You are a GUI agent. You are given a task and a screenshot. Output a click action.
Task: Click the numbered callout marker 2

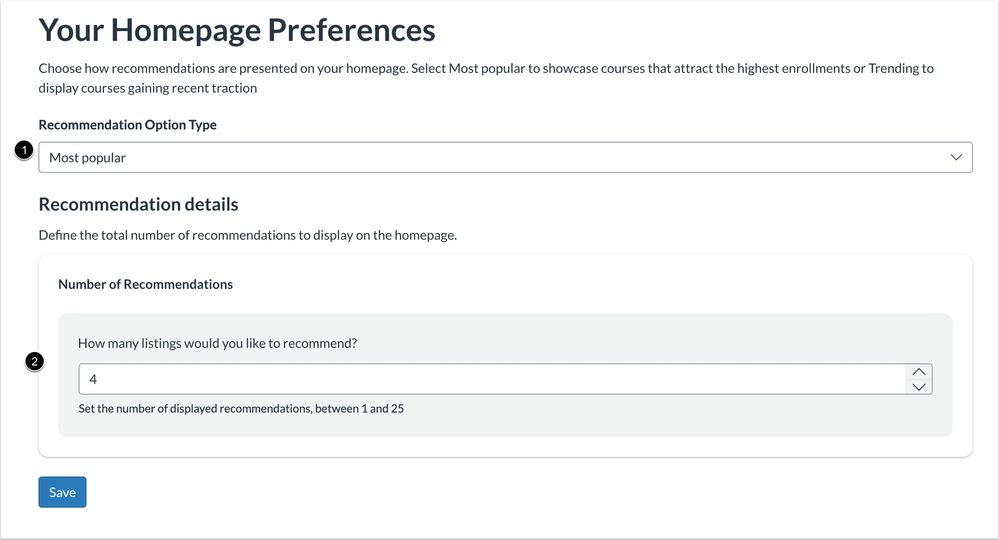(x=35, y=362)
